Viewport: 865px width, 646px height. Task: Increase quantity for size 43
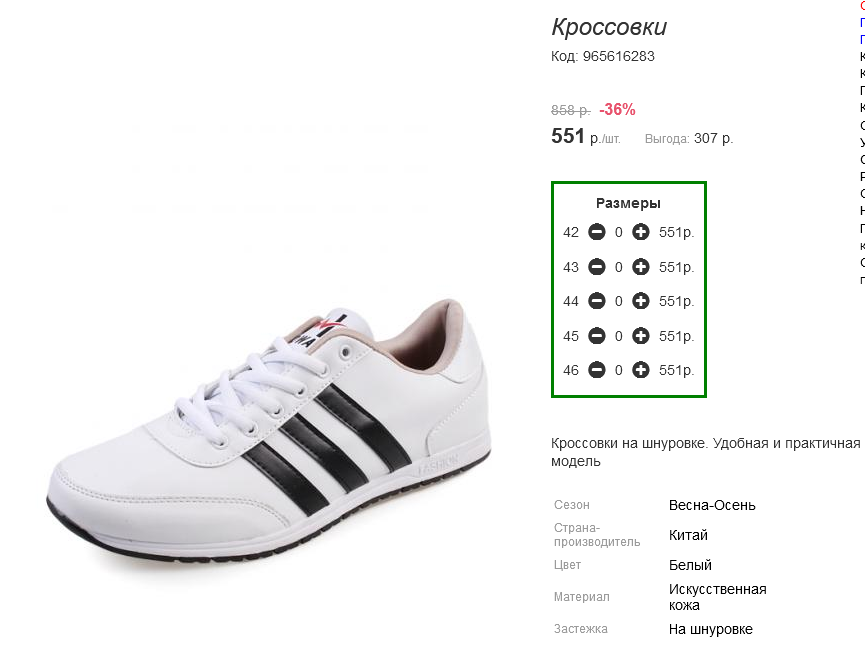tap(641, 267)
